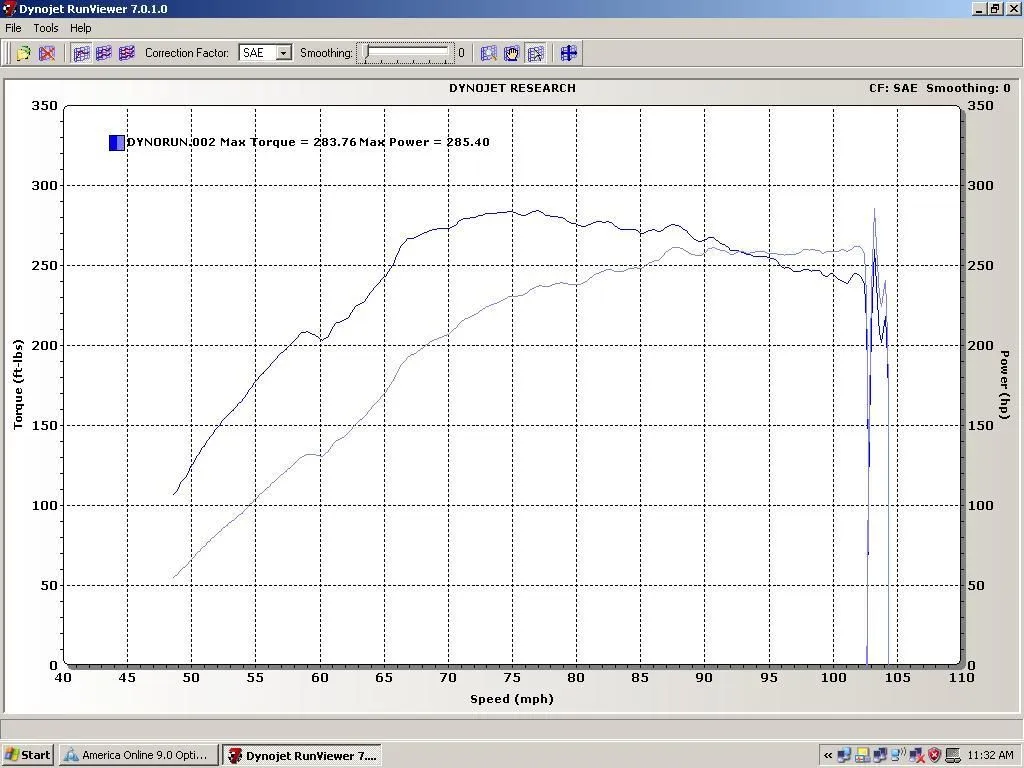Viewport: 1024px width, 768px height.
Task: Click the Power (hp) axis label
Action: (x=1004, y=385)
